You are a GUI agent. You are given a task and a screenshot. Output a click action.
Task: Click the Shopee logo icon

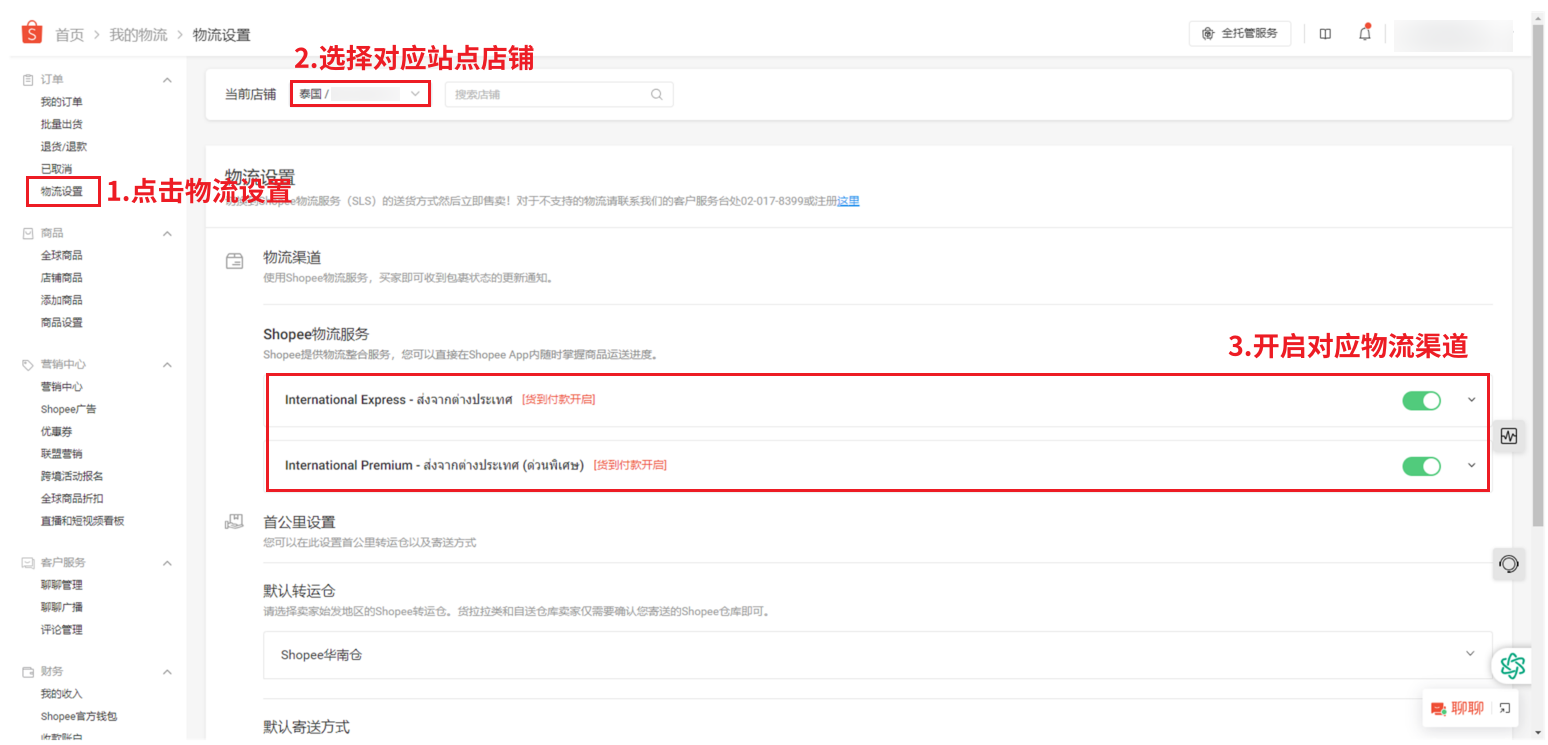point(32,34)
